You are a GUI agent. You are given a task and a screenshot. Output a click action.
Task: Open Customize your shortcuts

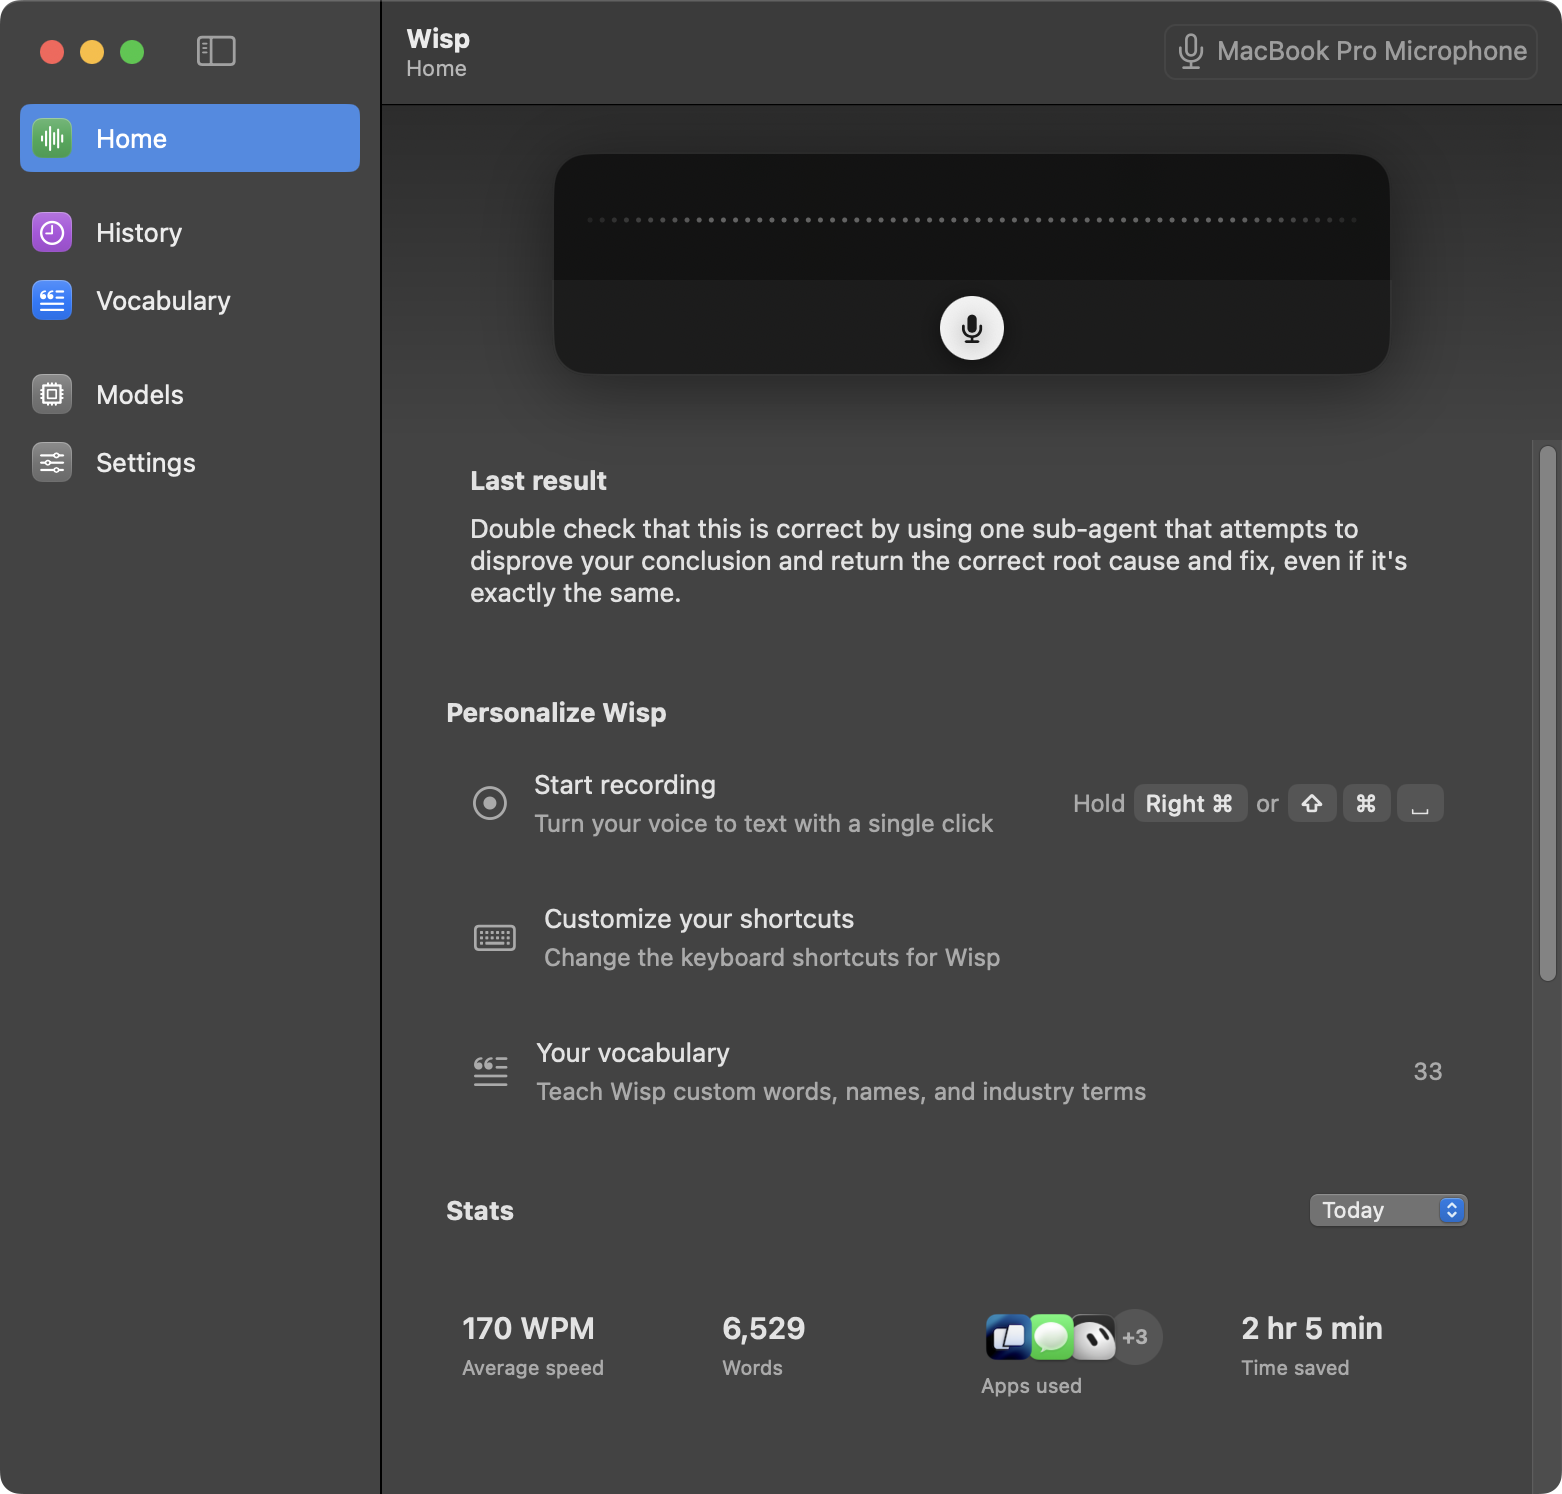pos(958,937)
